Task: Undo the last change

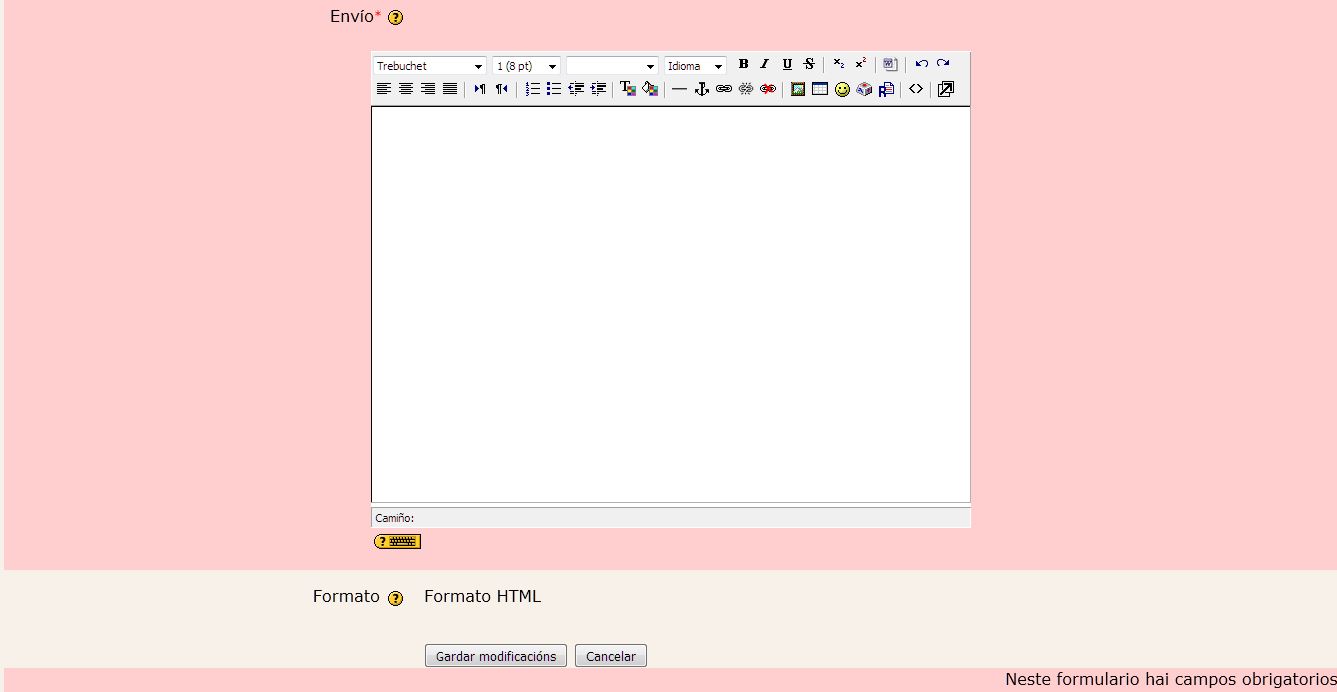Action: (922, 63)
